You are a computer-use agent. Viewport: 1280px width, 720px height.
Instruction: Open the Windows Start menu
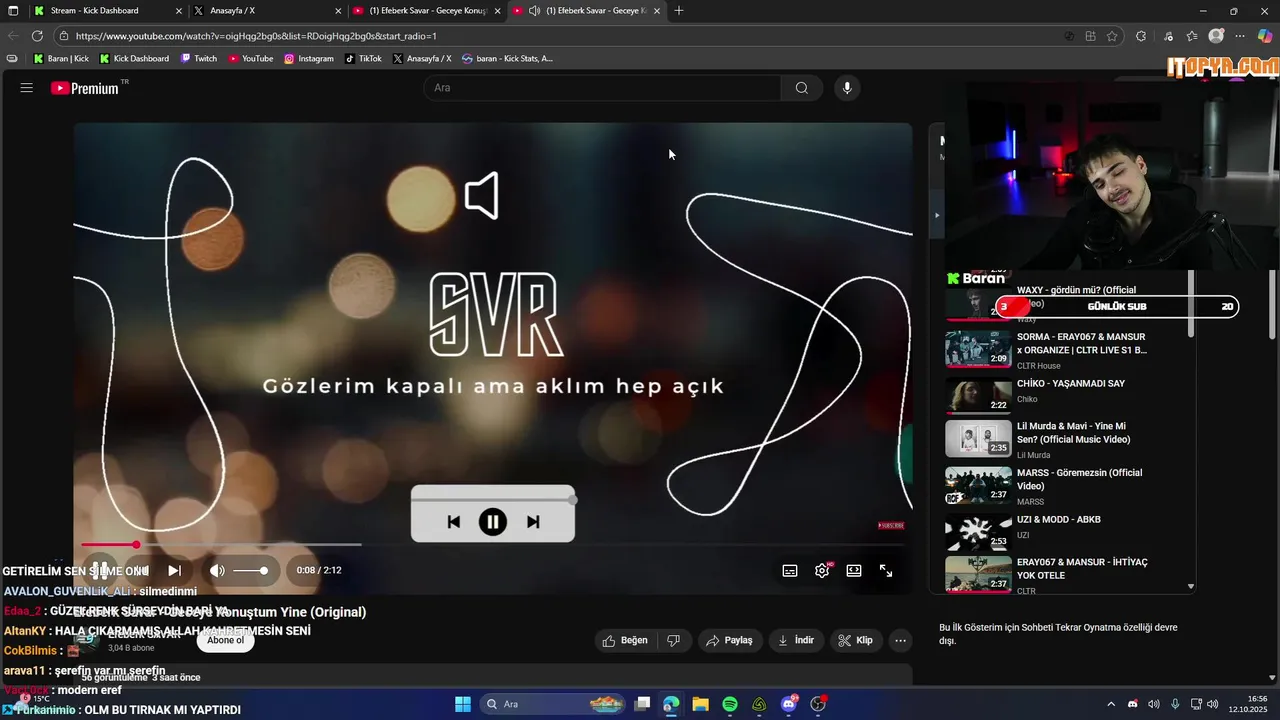point(463,704)
